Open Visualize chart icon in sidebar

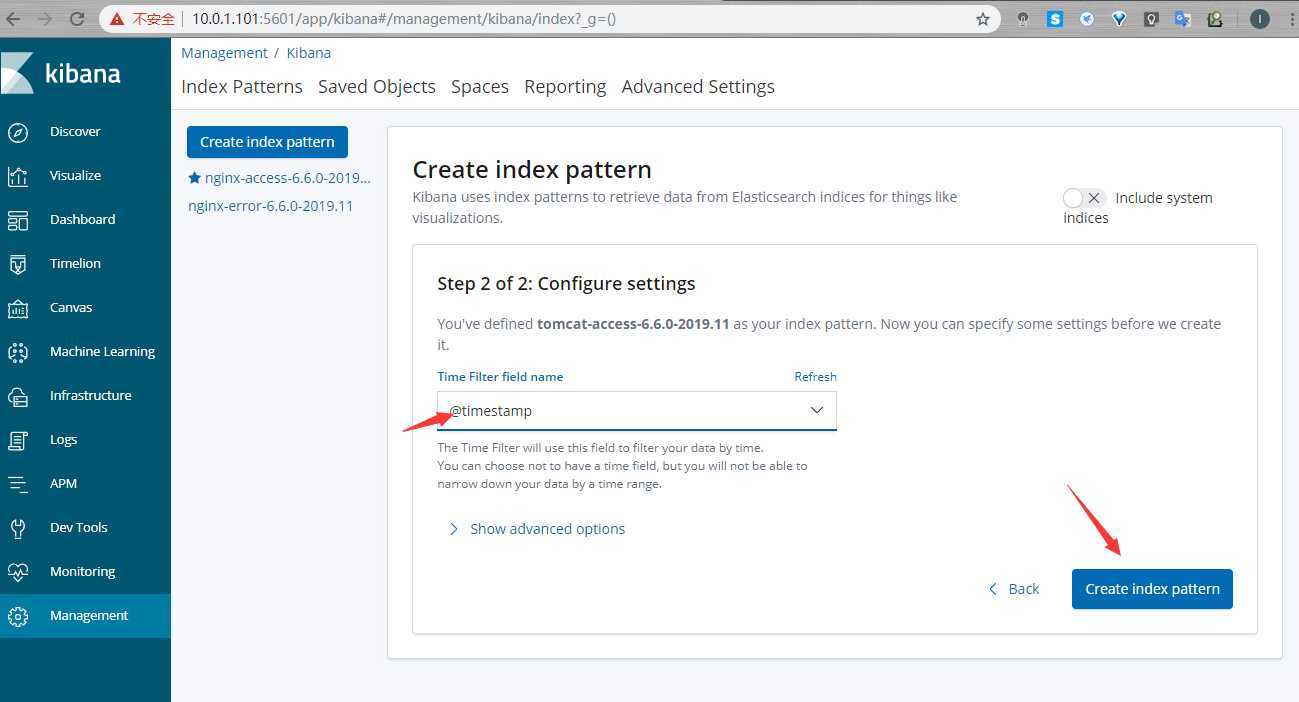18,176
